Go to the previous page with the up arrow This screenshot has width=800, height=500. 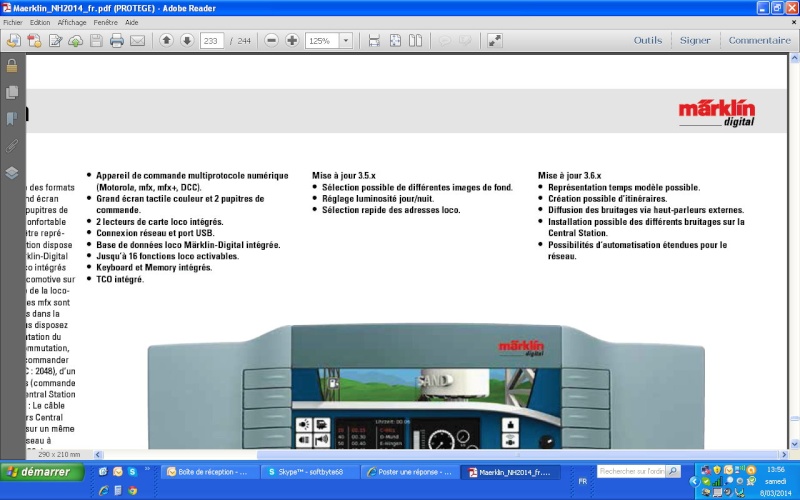pyautogui.click(x=166, y=40)
